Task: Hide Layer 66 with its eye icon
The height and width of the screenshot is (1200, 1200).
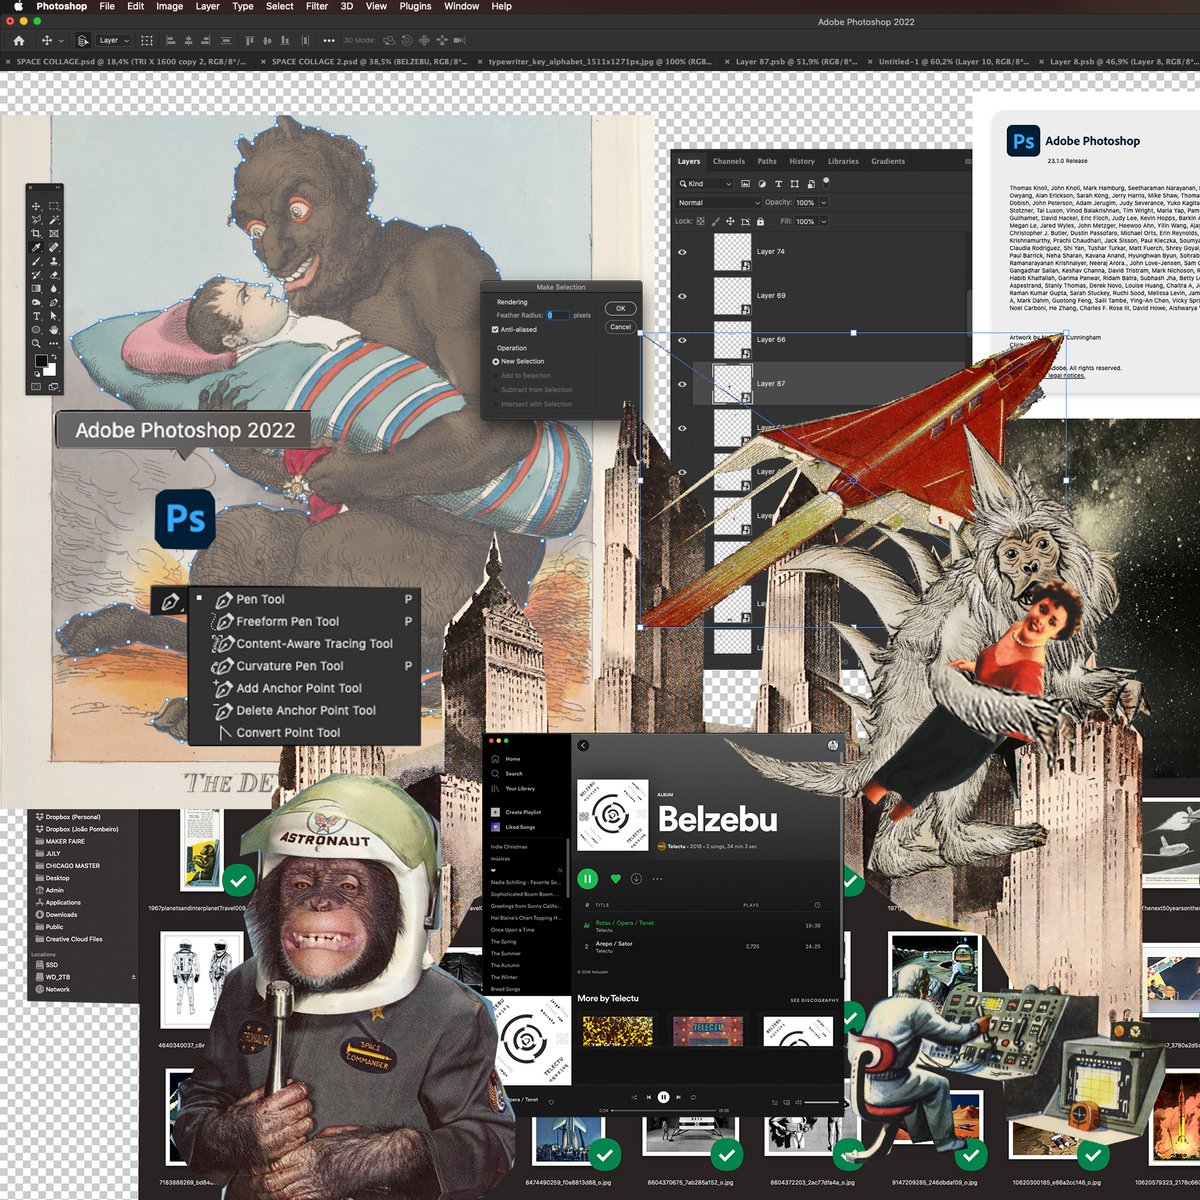Action: [682, 340]
